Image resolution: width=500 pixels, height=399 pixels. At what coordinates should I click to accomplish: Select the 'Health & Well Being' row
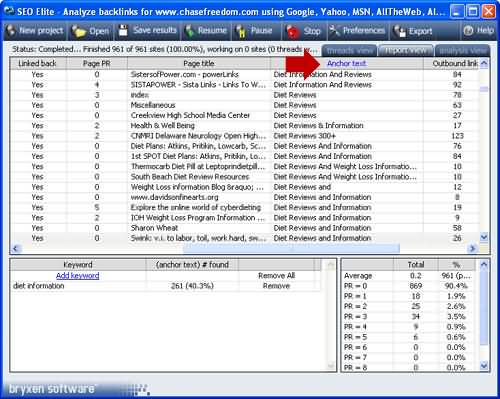pos(245,126)
